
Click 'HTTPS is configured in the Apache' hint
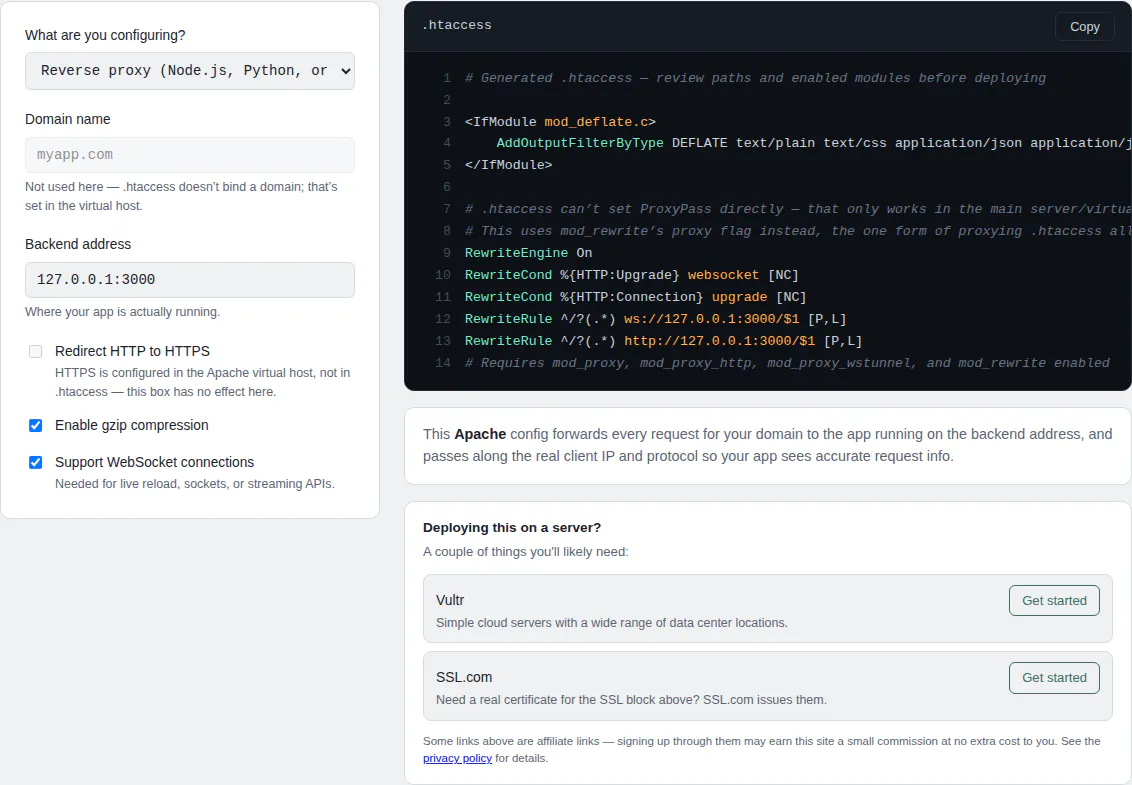(203, 382)
